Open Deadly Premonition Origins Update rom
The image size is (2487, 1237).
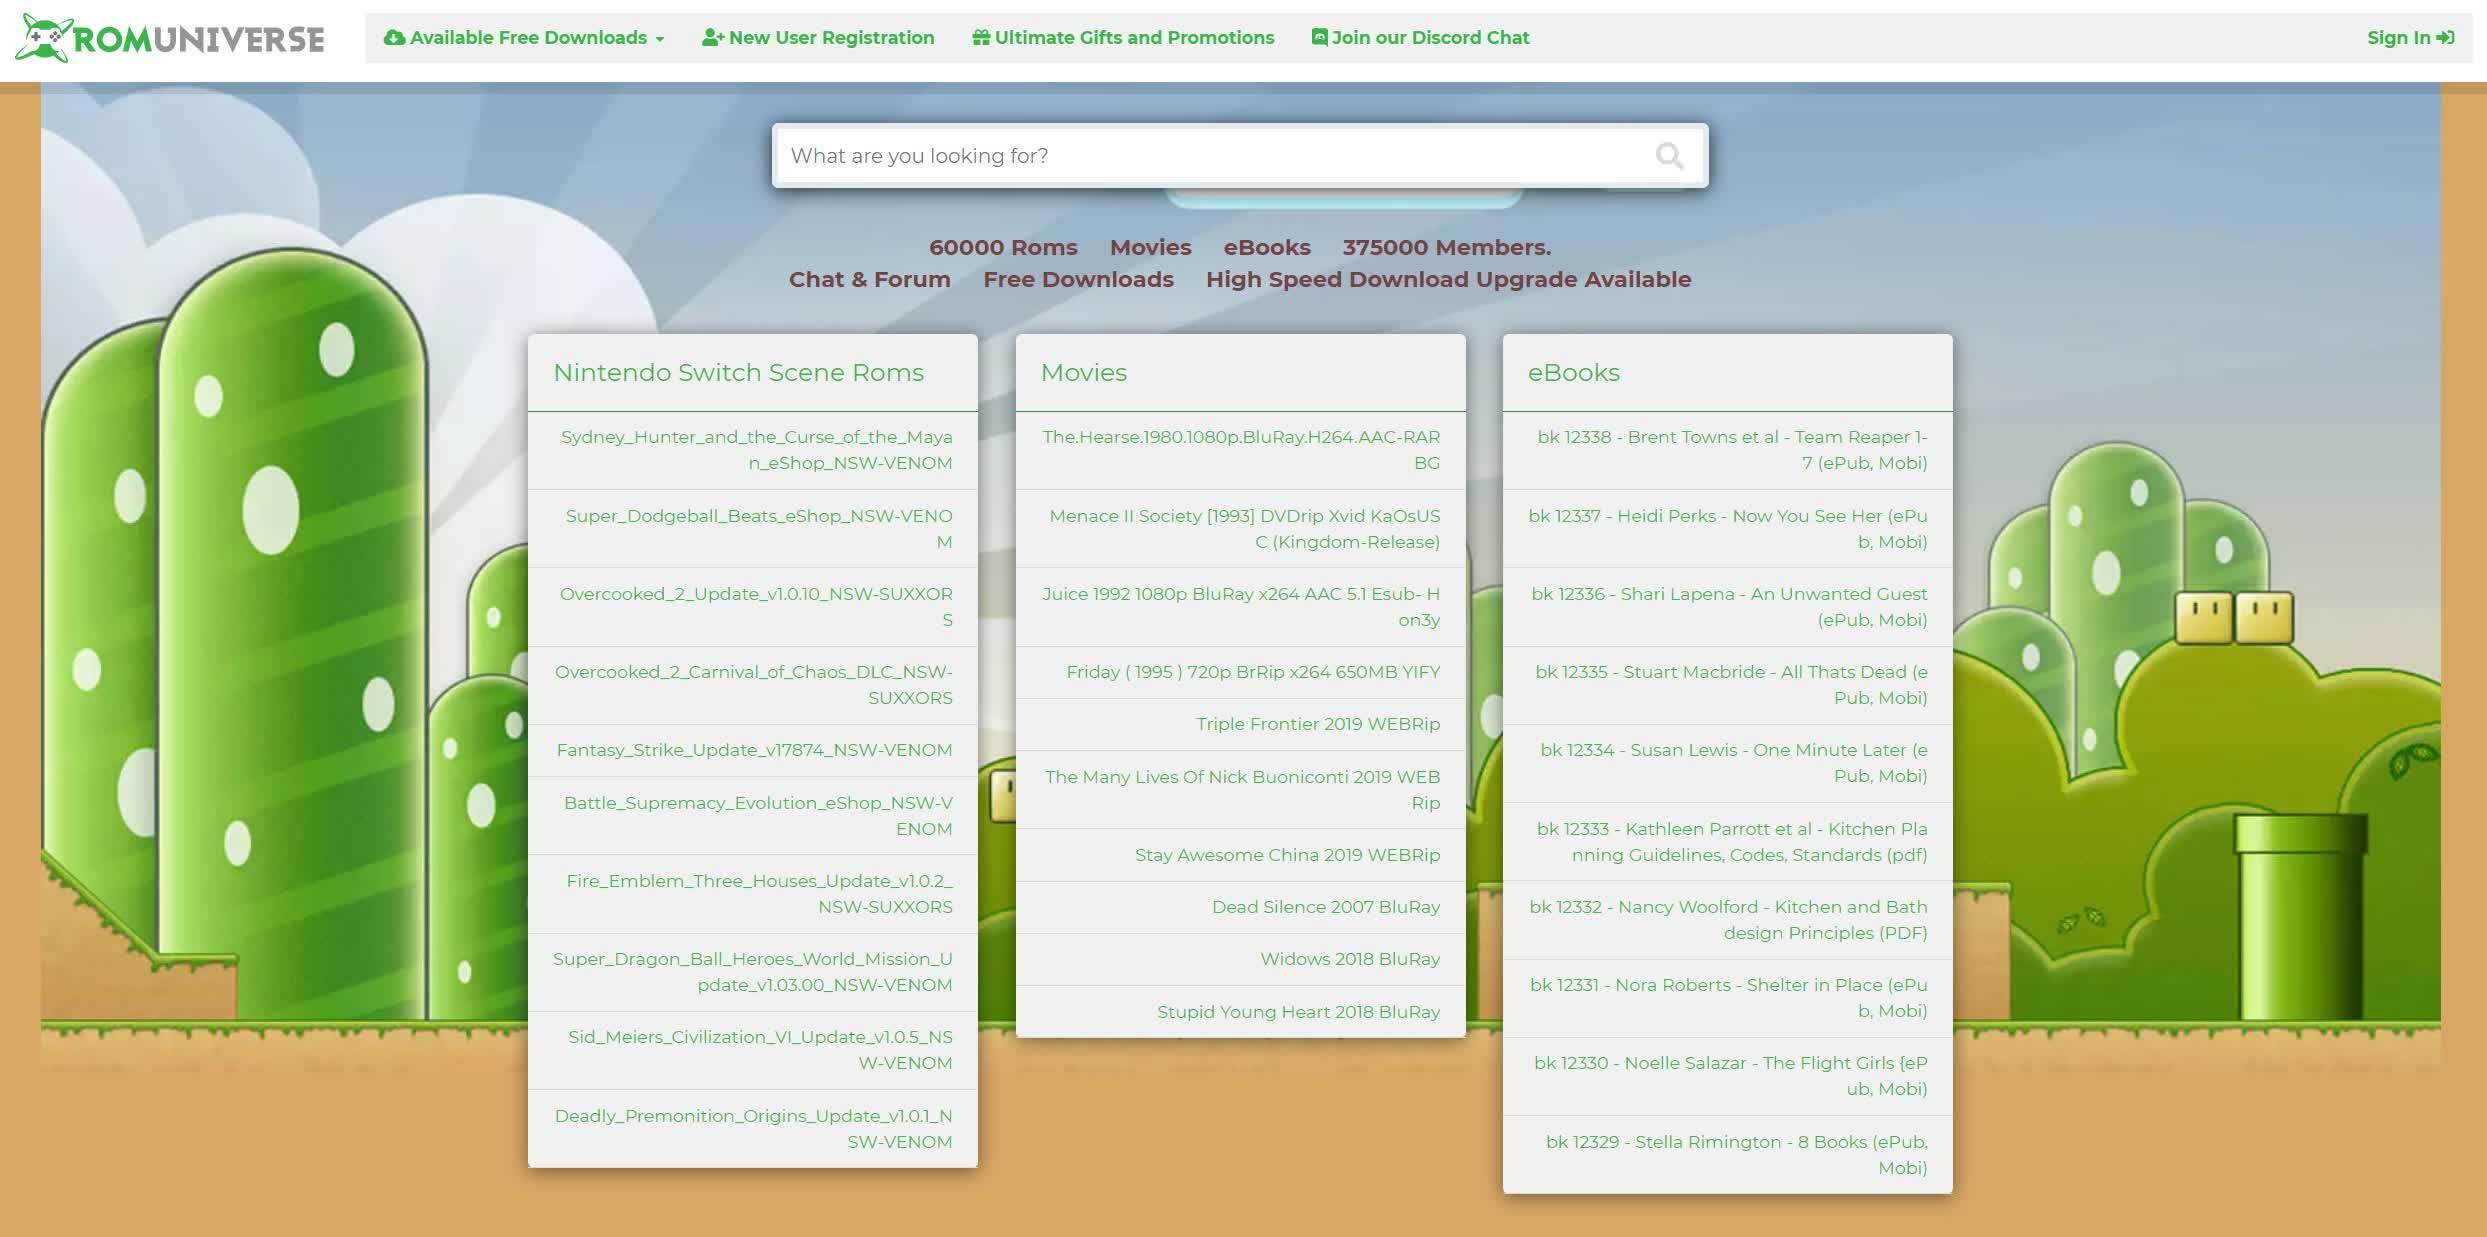pyautogui.click(x=753, y=1129)
